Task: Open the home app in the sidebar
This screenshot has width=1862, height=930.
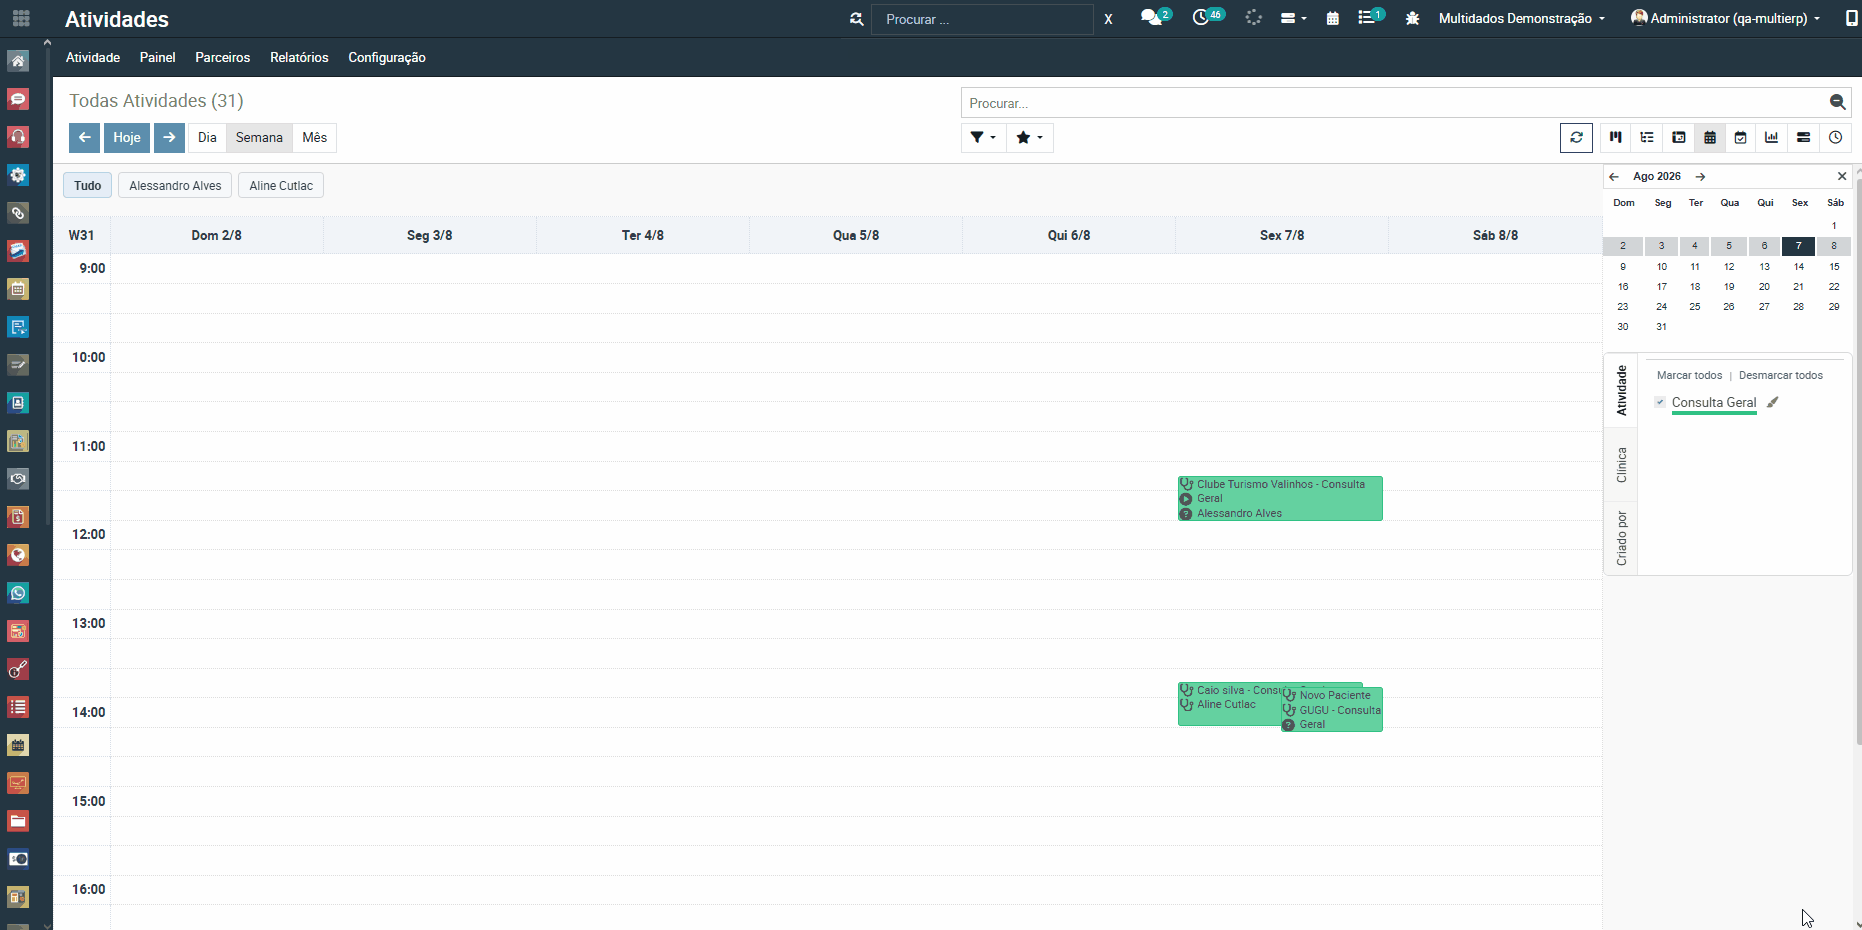Action: (18, 61)
